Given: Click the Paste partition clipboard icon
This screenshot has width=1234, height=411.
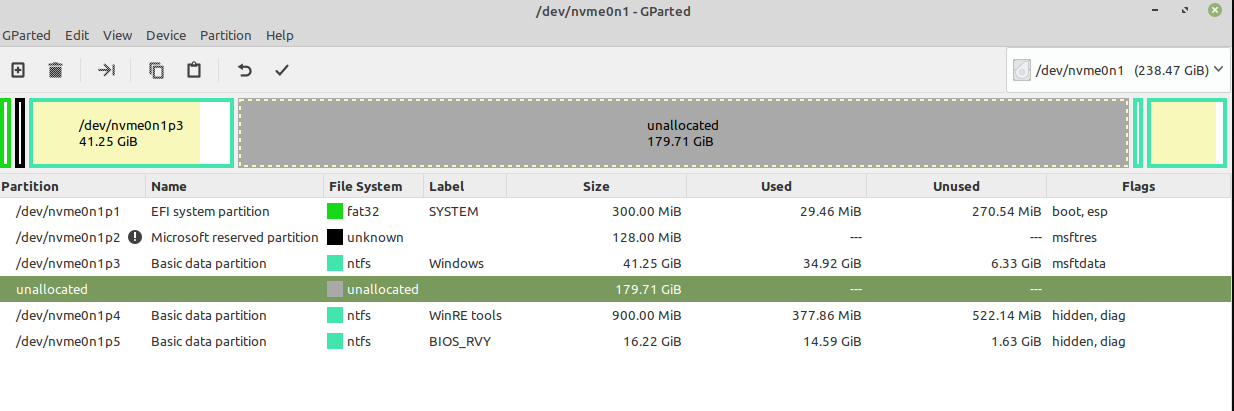Looking at the screenshot, I should tap(194, 70).
